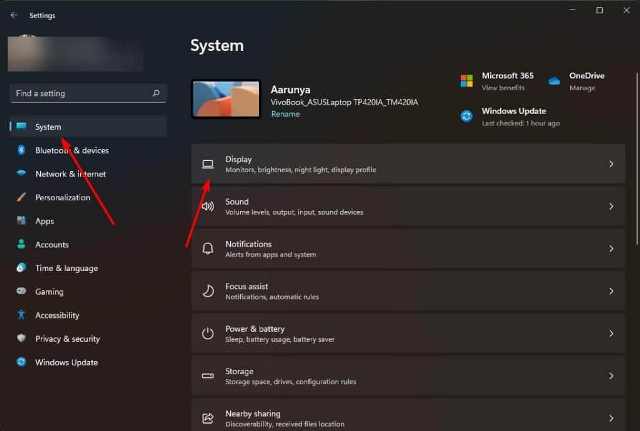Open Notifications settings title
Screen dimensions: 640x431
click(x=248, y=244)
